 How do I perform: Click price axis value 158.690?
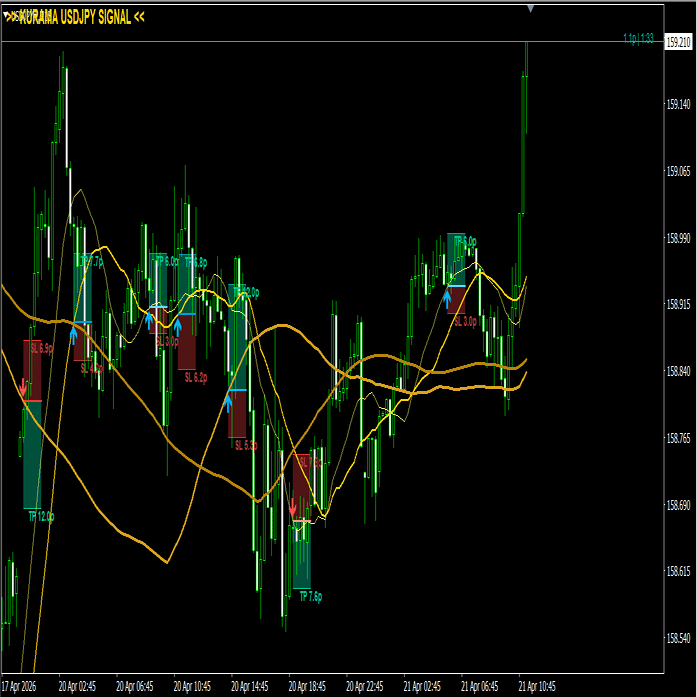pyautogui.click(x=678, y=505)
